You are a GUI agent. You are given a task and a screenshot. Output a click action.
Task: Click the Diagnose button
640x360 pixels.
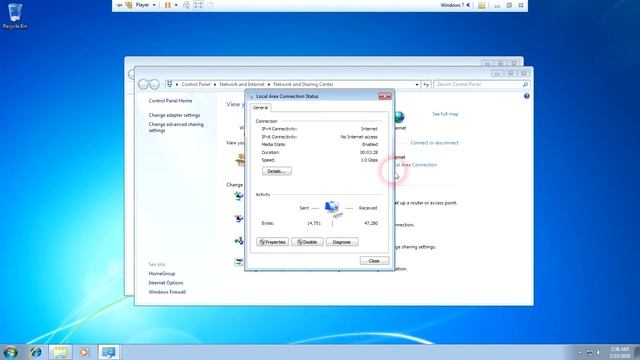click(342, 242)
